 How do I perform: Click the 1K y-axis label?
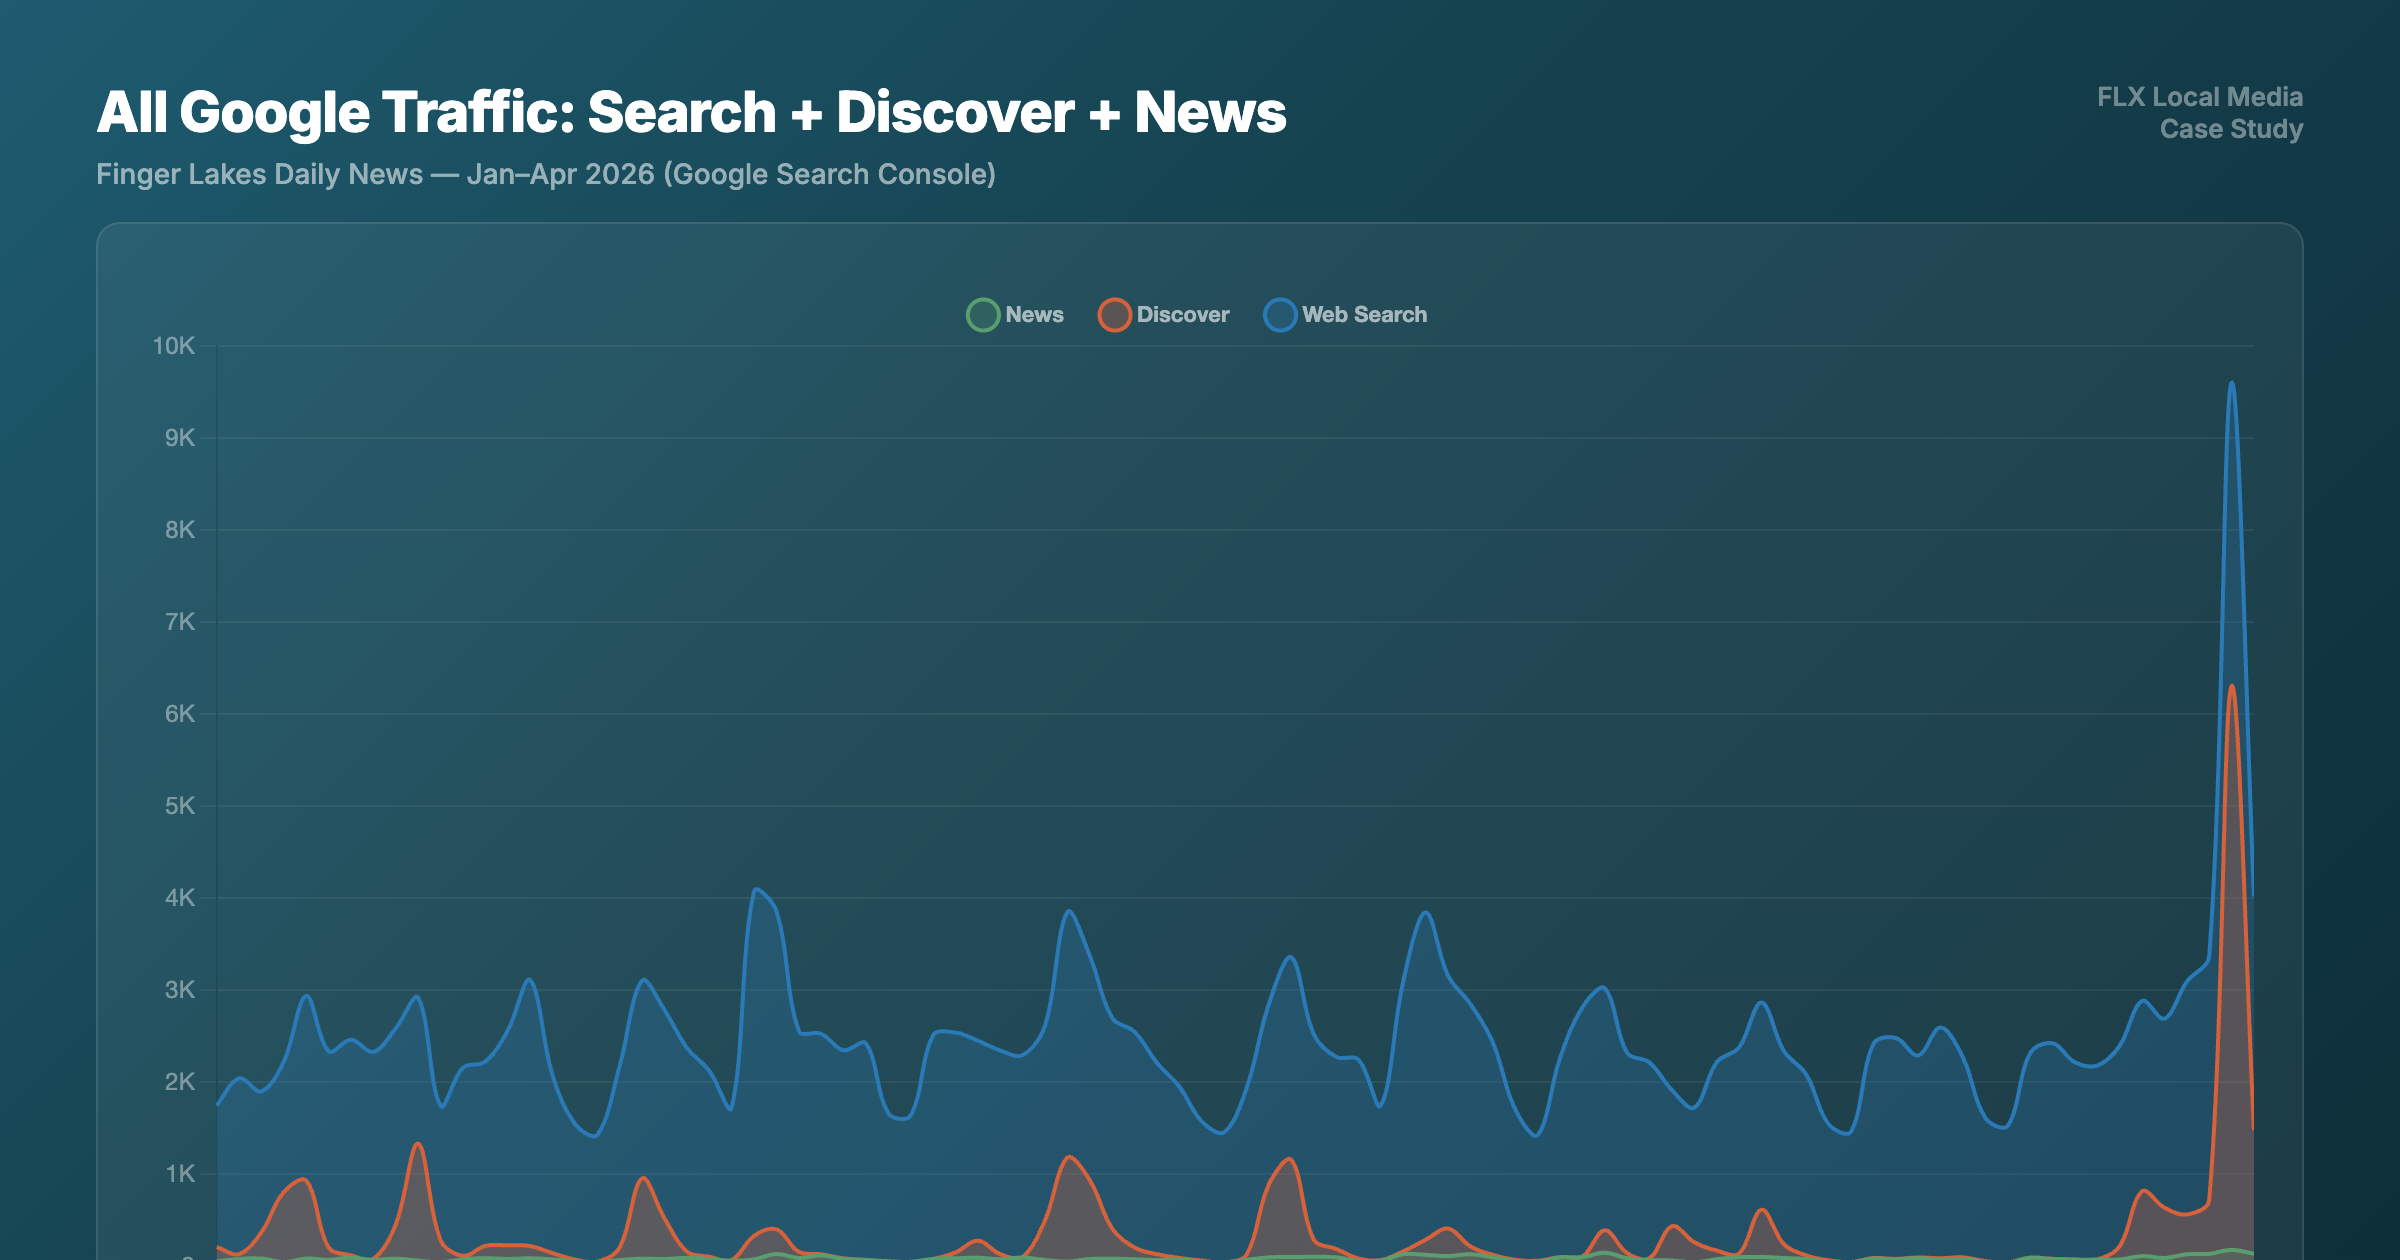(x=180, y=1174)
